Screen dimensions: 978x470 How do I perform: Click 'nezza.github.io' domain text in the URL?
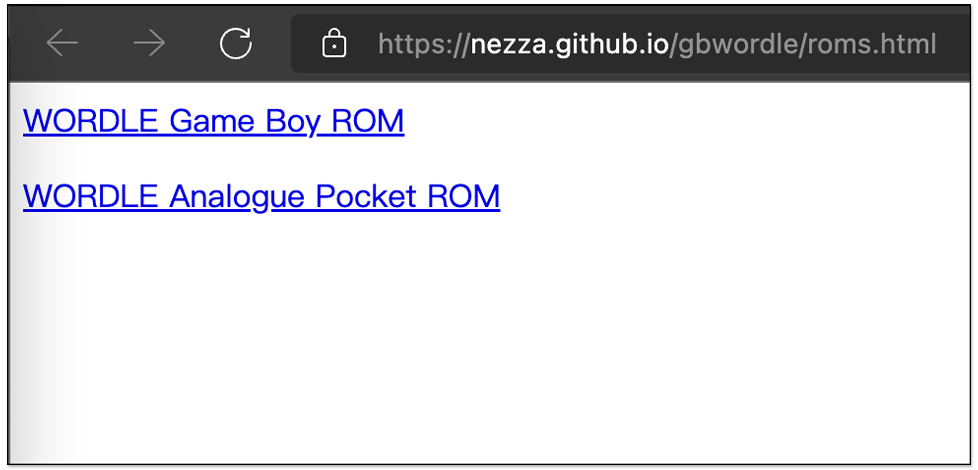(x=569, y=44)
